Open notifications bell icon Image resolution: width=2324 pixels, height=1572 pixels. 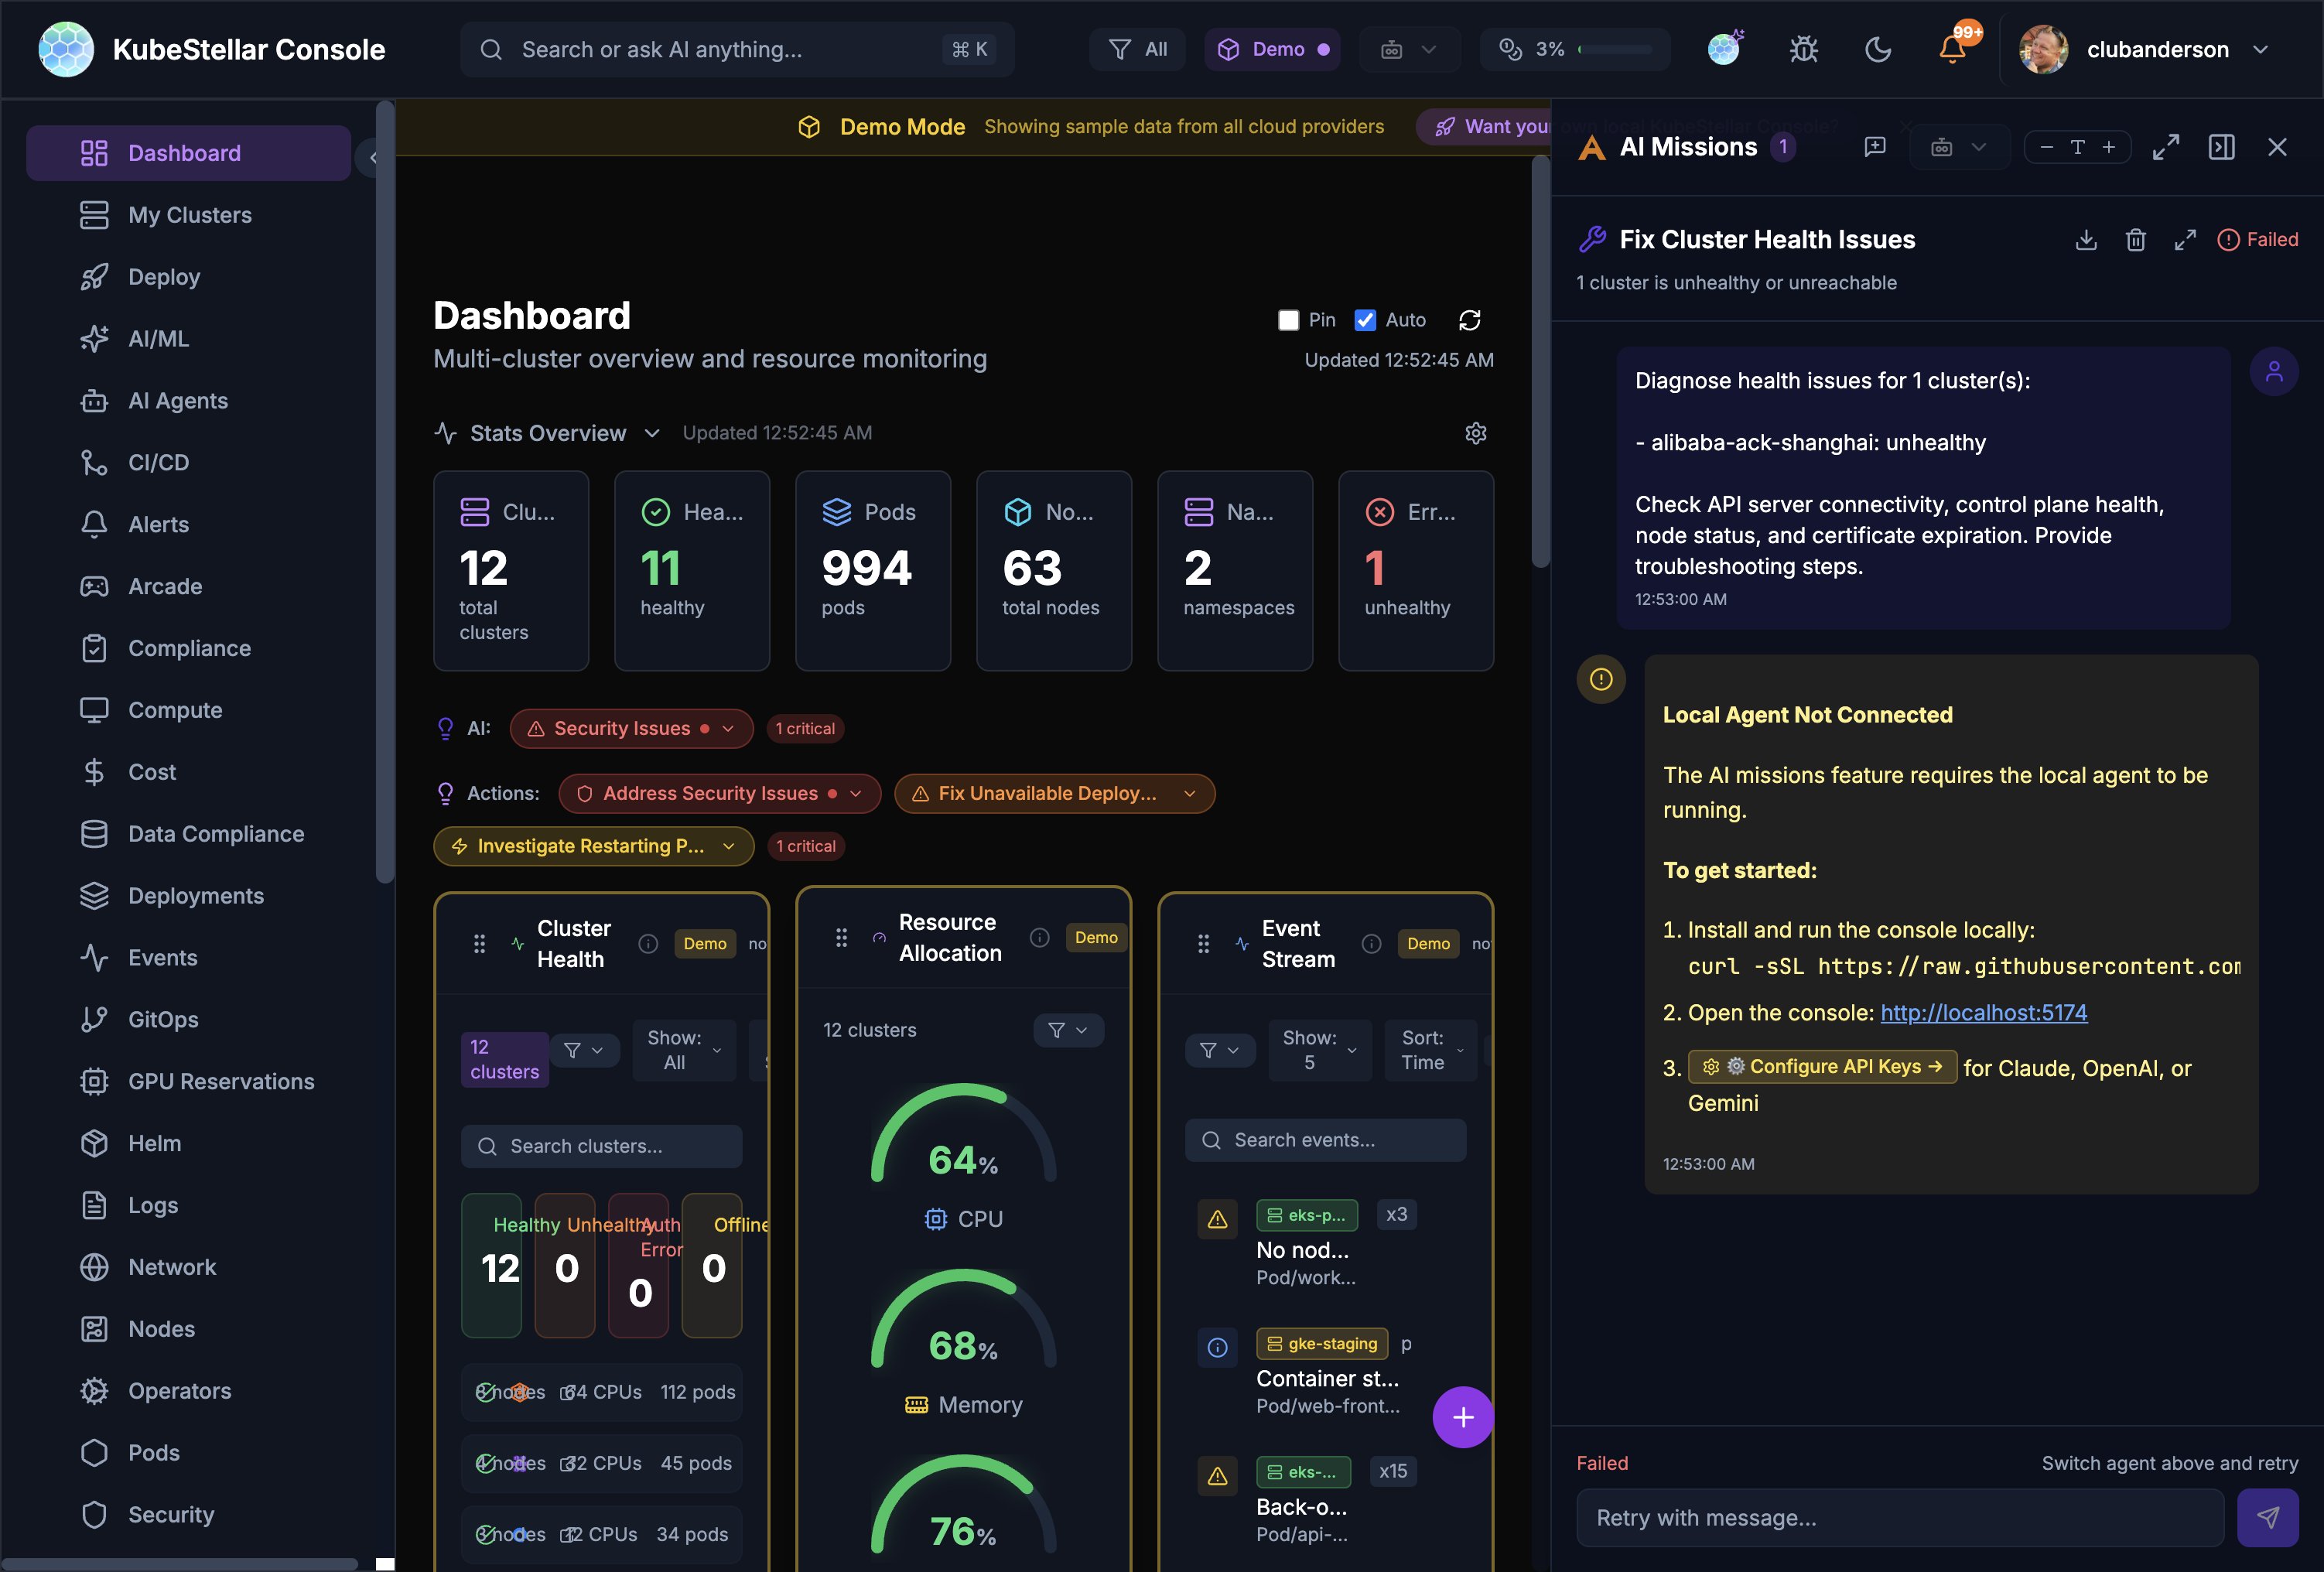click(x=1951, y=49)
